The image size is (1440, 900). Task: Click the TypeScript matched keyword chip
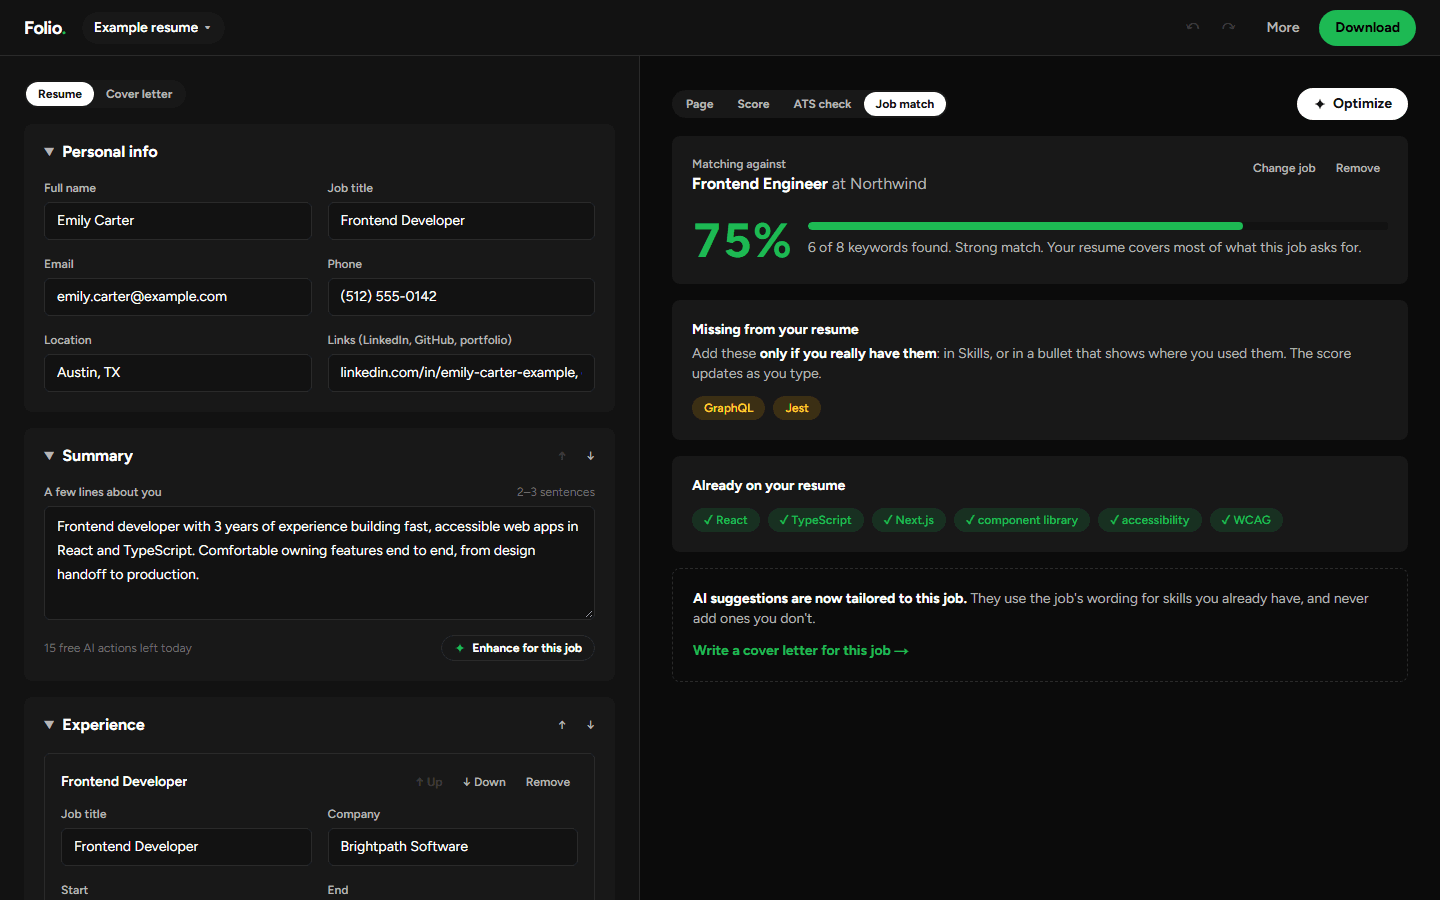pos(816,520)
